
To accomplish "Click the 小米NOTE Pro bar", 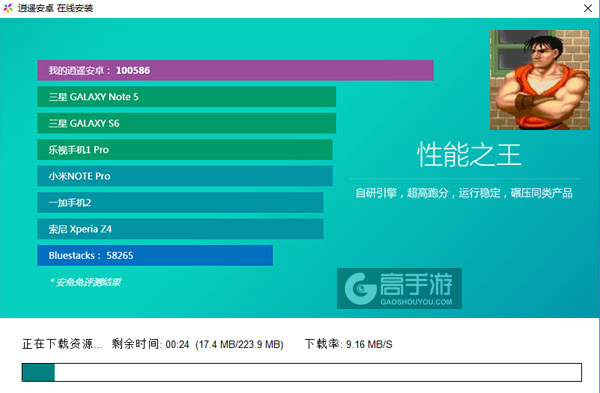I will tap(185, 176).
